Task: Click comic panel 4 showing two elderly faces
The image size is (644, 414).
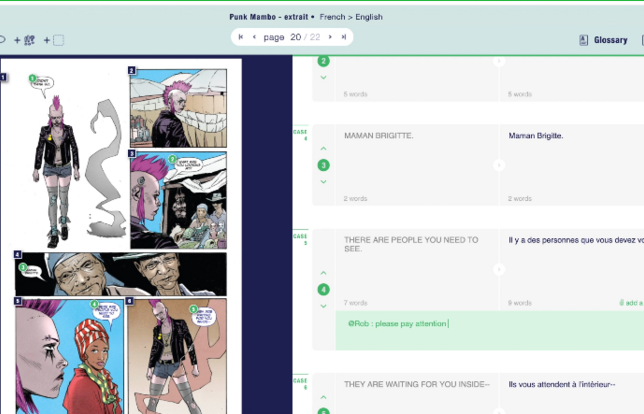Action: tap(121, 274)
